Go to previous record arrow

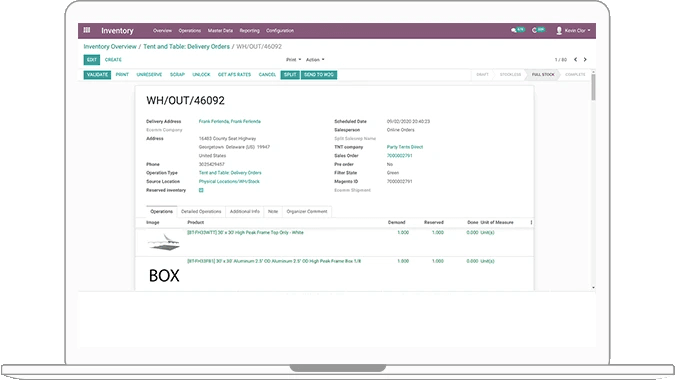point(576,60)
